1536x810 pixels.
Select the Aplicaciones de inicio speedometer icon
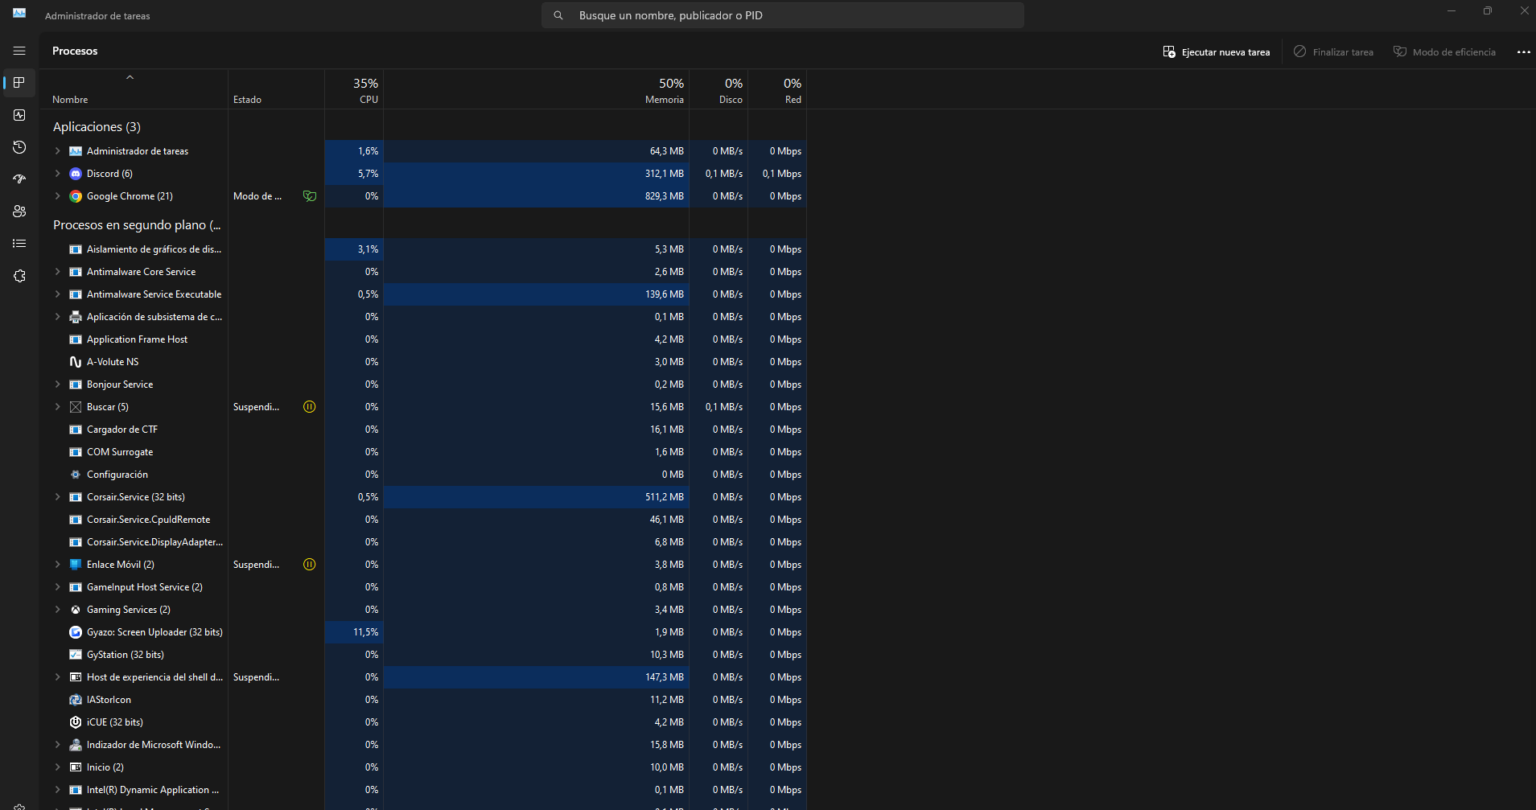pos(18,178)
